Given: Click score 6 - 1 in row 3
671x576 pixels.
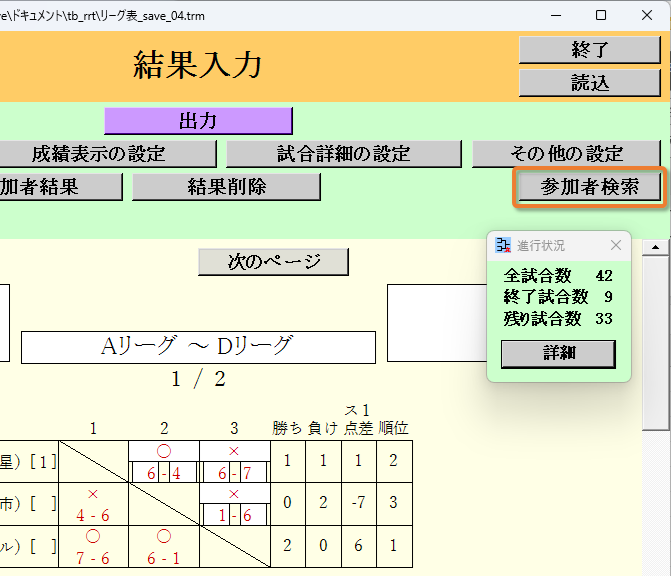Looking at the screenshot, I should (163, 558).
